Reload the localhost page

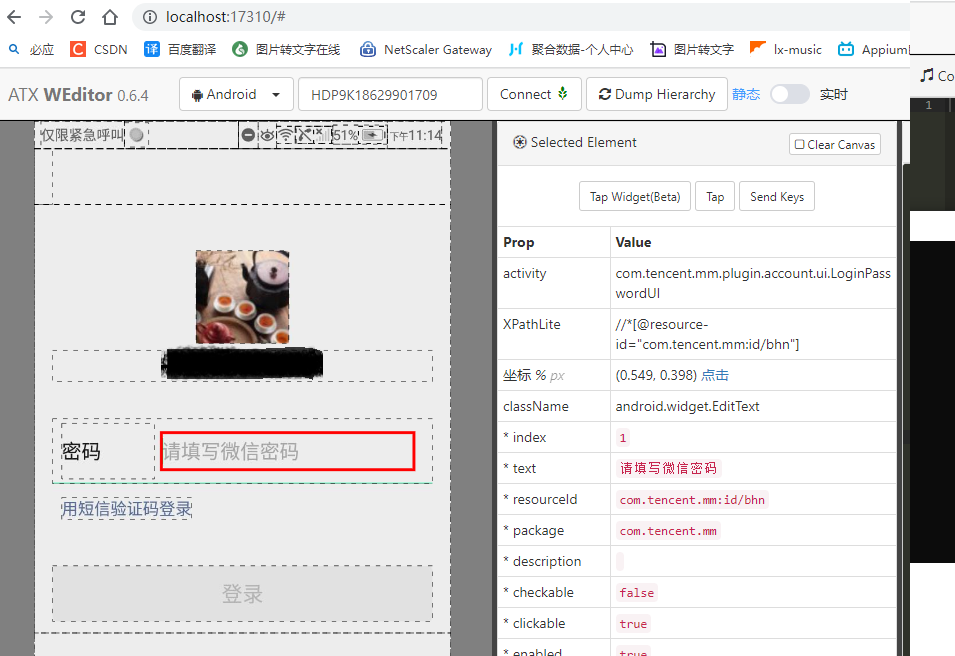click(x=78, y=17)
